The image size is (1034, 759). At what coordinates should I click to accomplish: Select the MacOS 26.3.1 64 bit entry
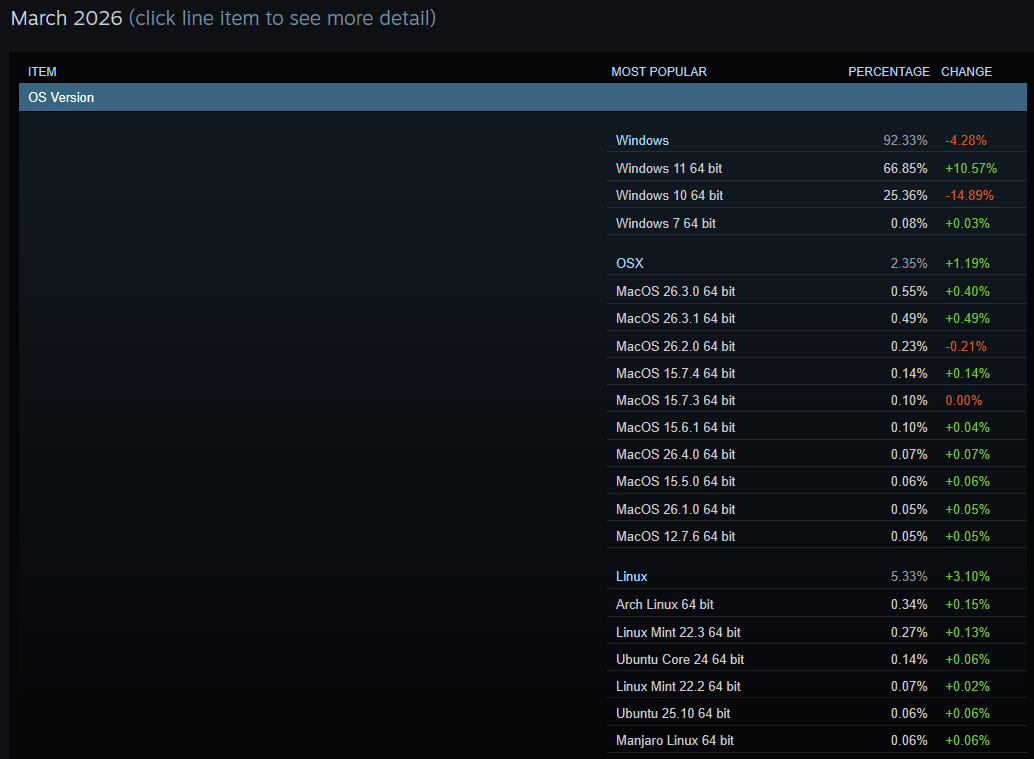click(x=816, y=318)
